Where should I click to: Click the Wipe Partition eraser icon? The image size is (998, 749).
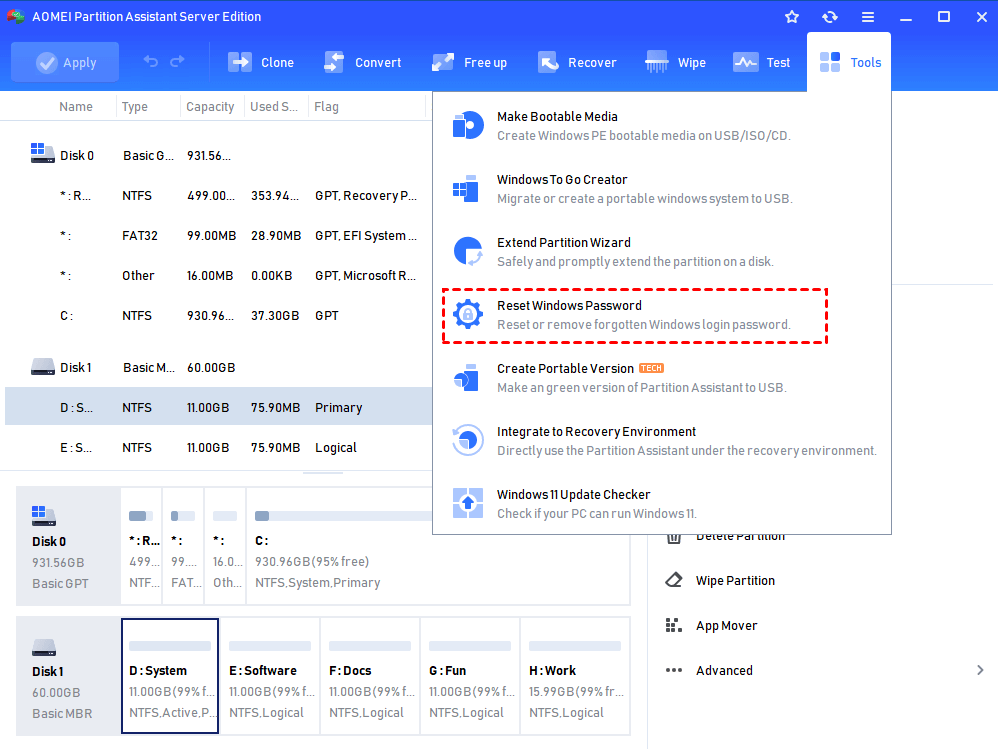tap(673, 580)
